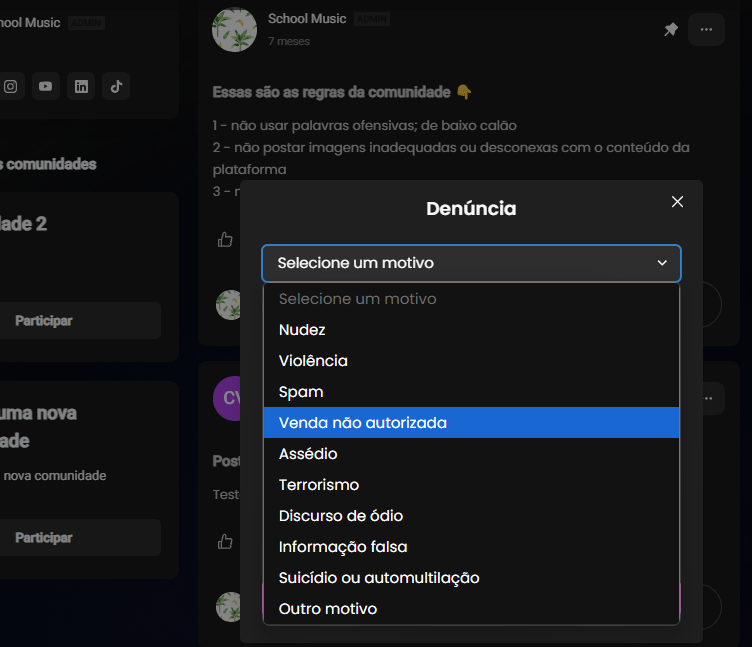Pick Assédio in the dropdown list
The height and width of the screenshot is (647, 752).
click(x=471, y=454)
